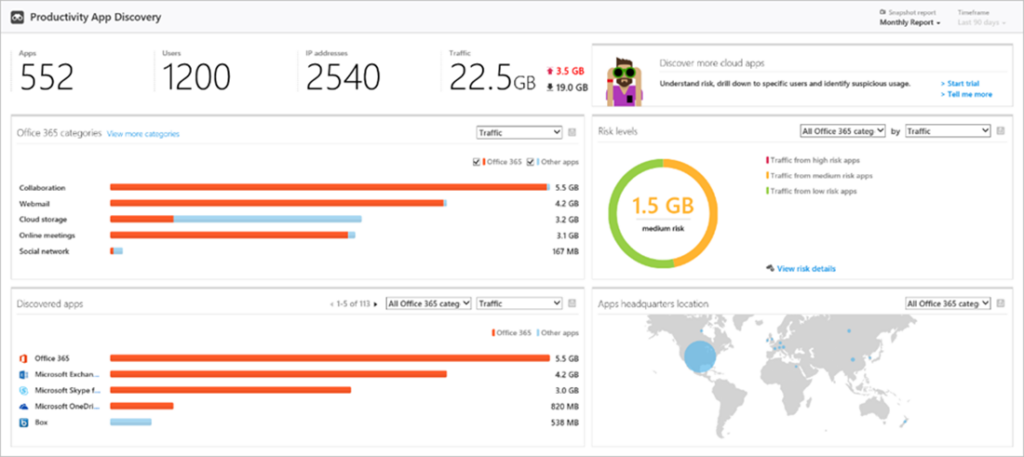Click the Microsoft OneDrive app icon
Image resolution: width=1024 pixels, height=457 pixels.
pyautogui.click(x=22, y=407)
